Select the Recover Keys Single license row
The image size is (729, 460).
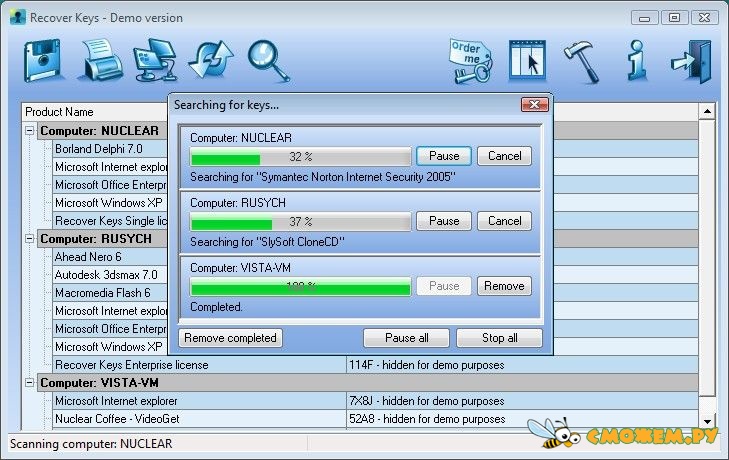(x=110, y=220)
